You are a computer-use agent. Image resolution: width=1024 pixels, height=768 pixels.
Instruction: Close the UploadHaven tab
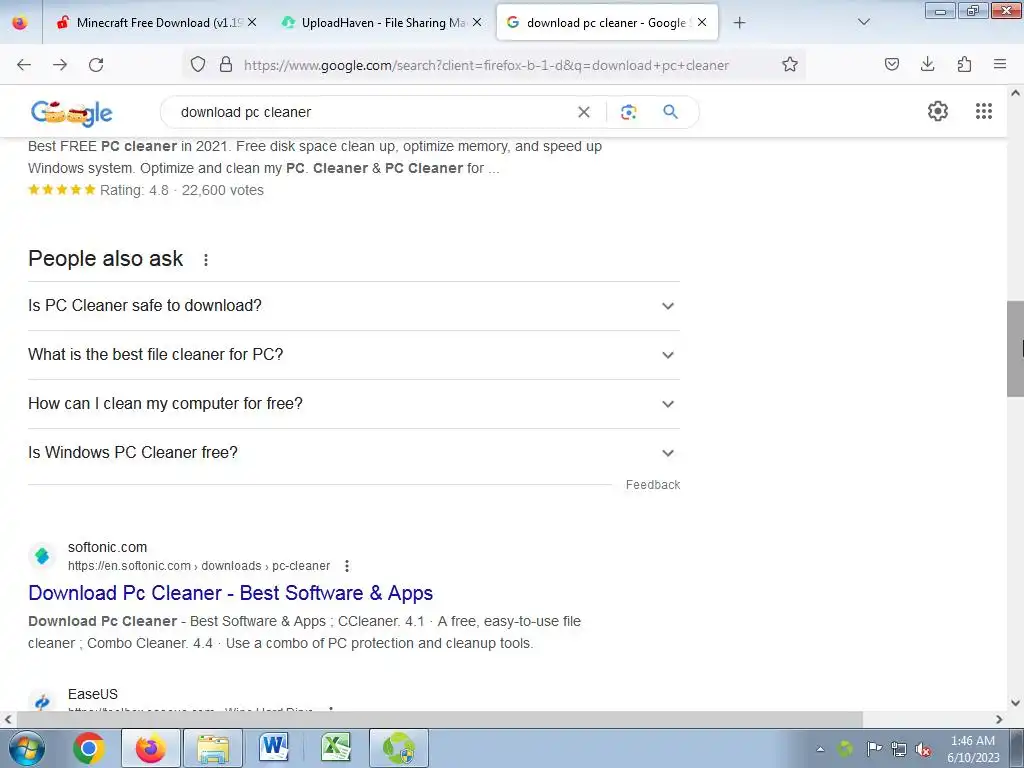(477, 22)
